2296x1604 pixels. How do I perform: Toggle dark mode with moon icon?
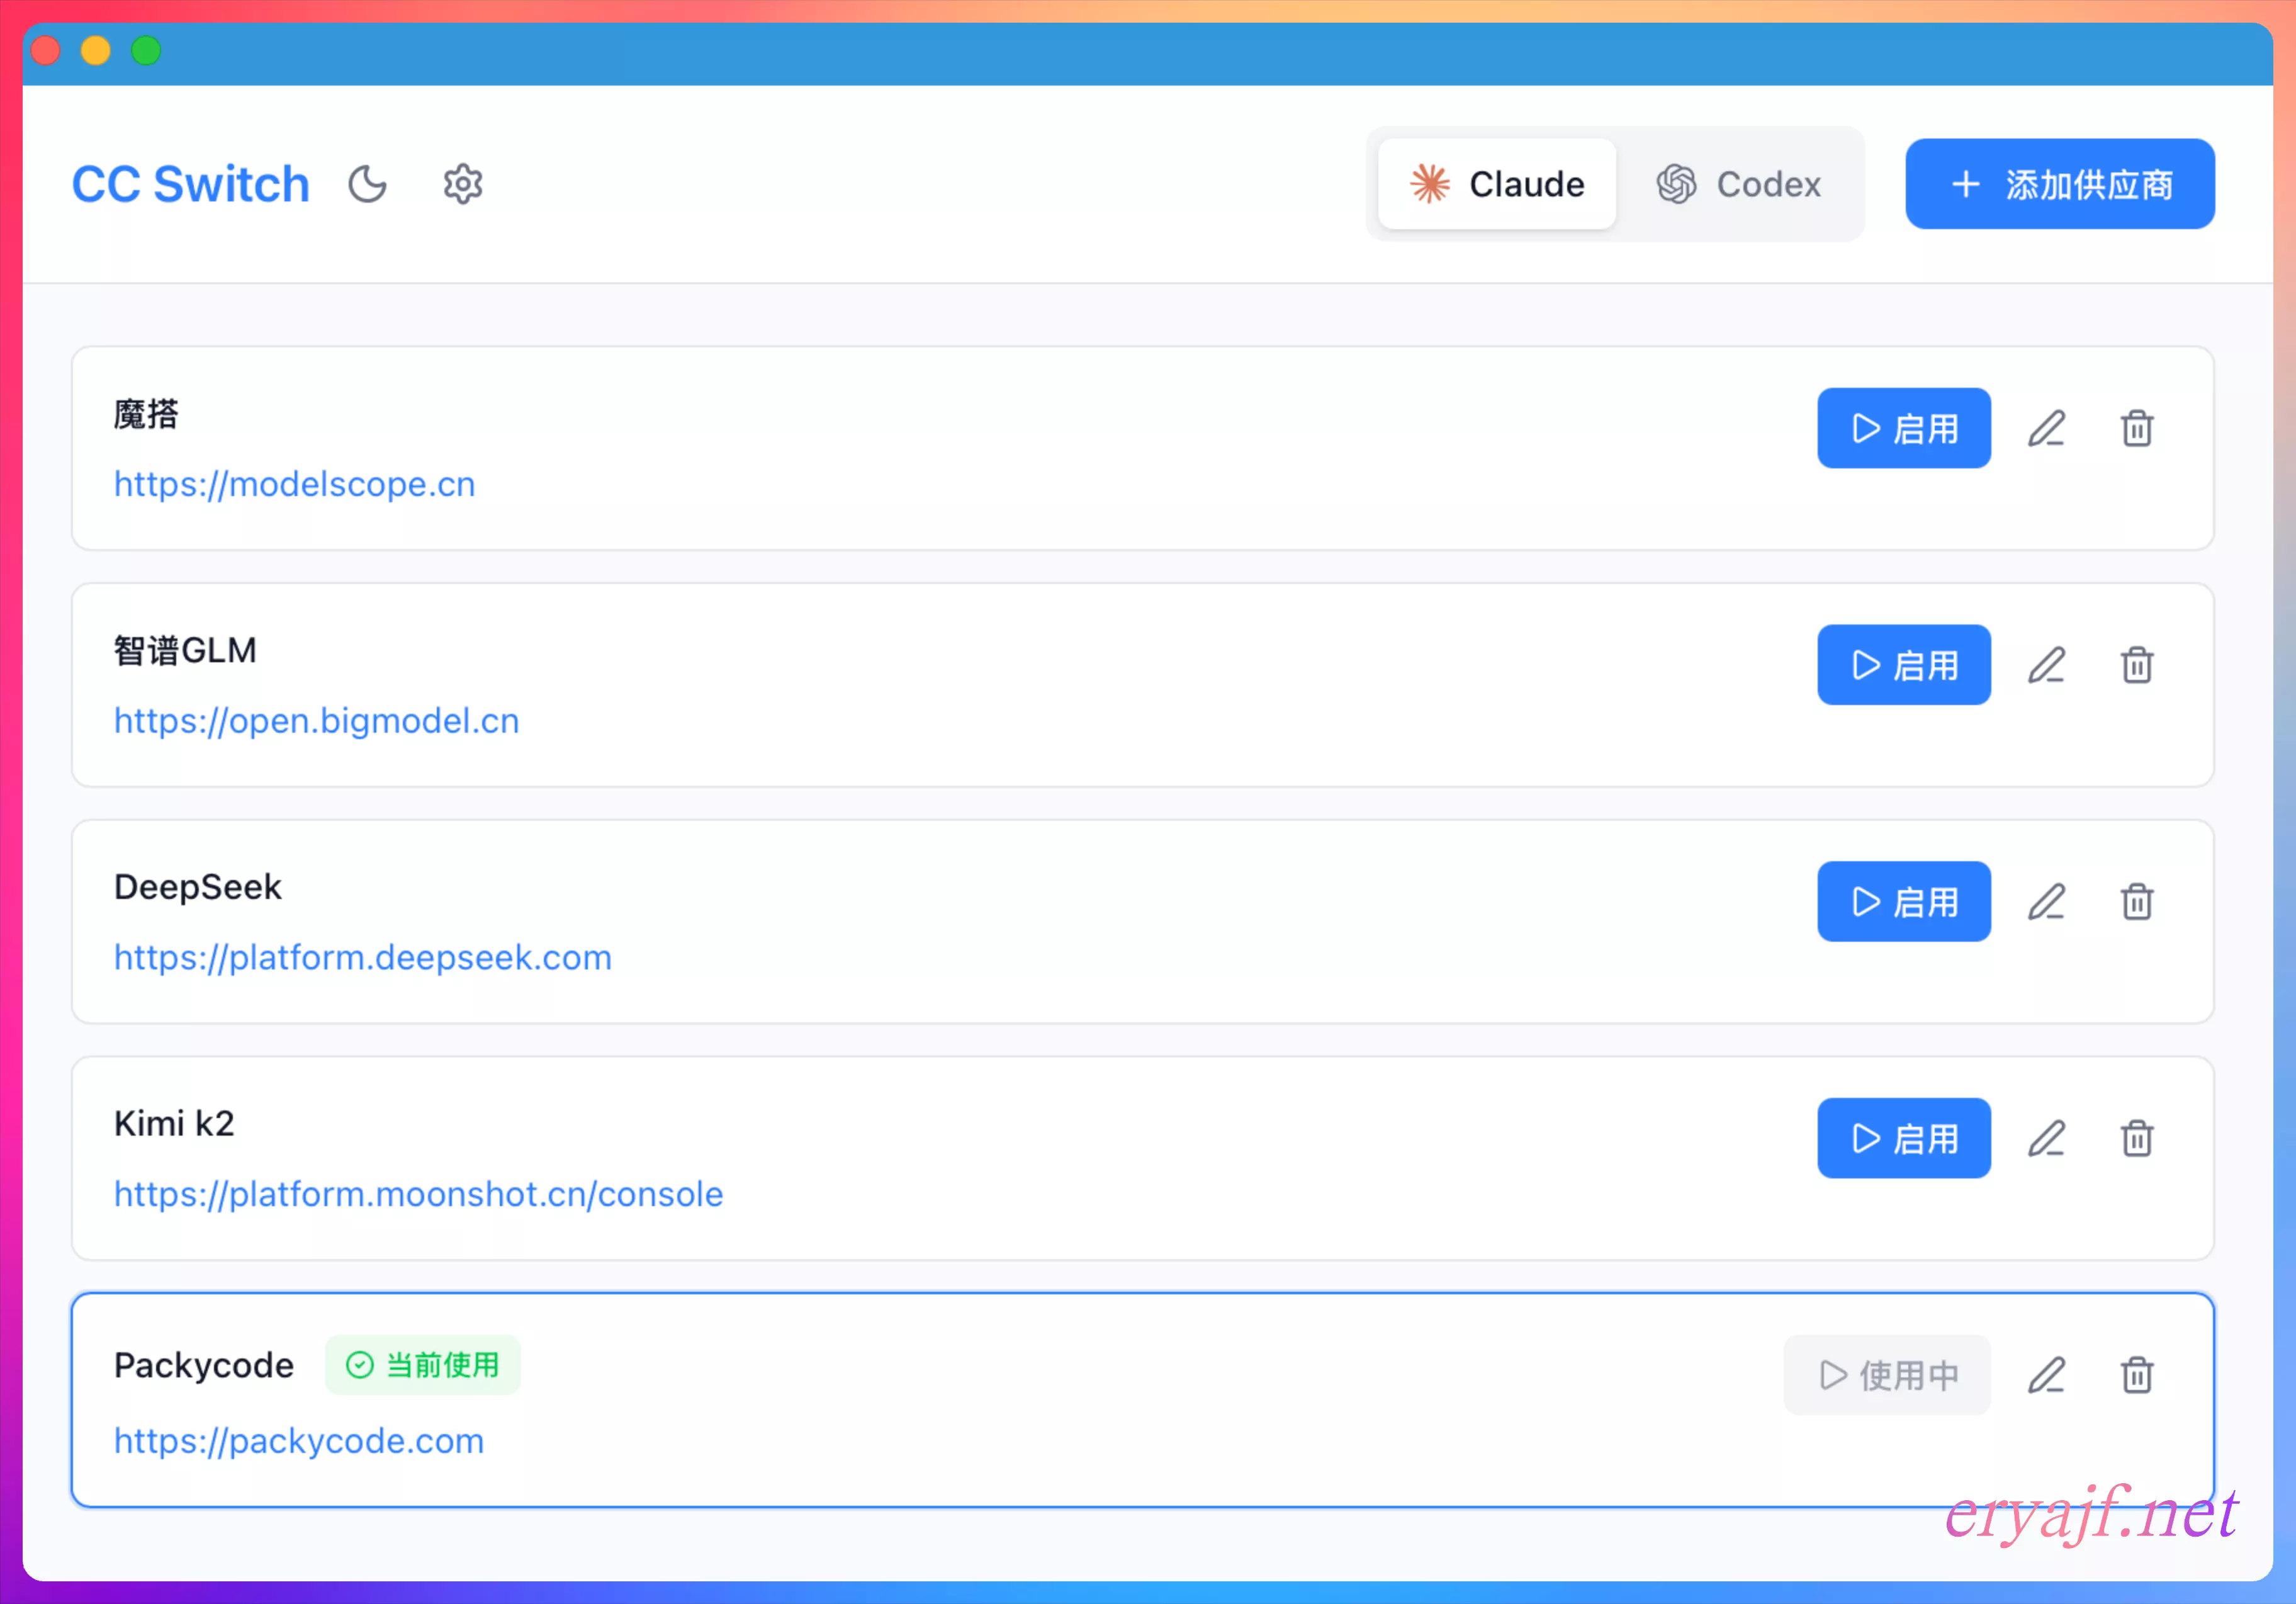(x=367, y=185)
